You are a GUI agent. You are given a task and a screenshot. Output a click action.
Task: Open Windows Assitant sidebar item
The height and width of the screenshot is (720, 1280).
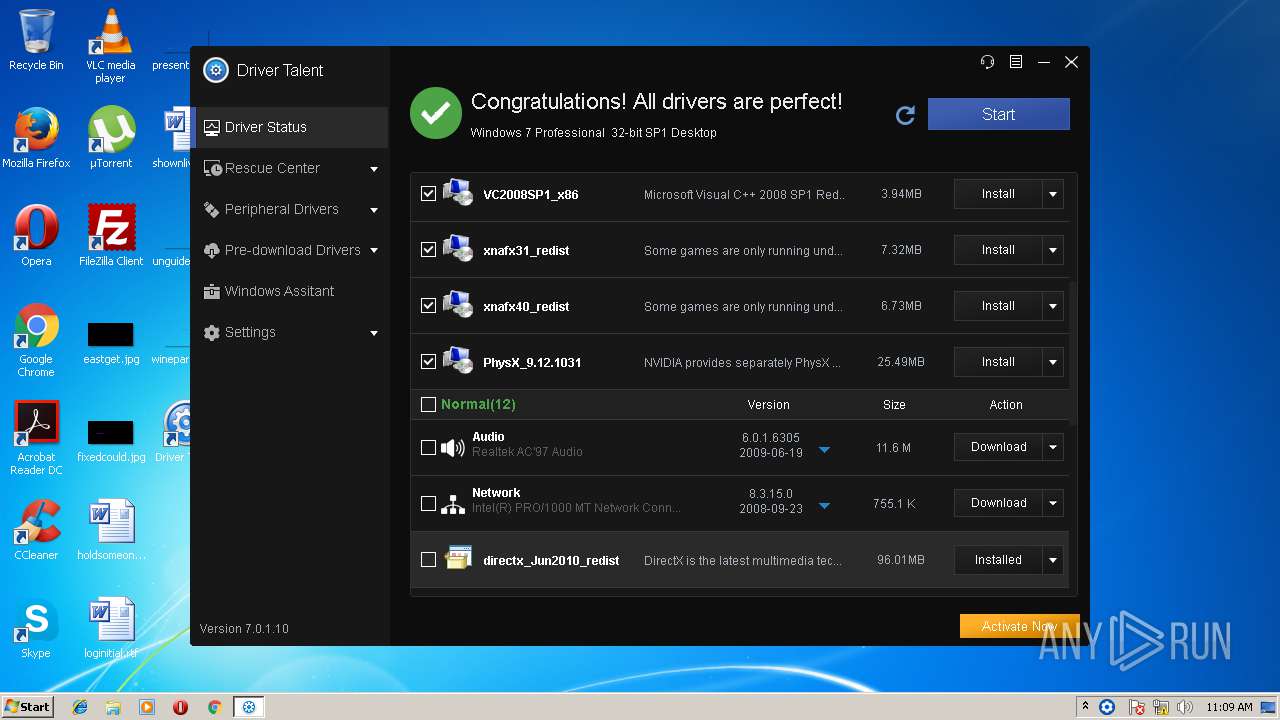tap(289, 291)
